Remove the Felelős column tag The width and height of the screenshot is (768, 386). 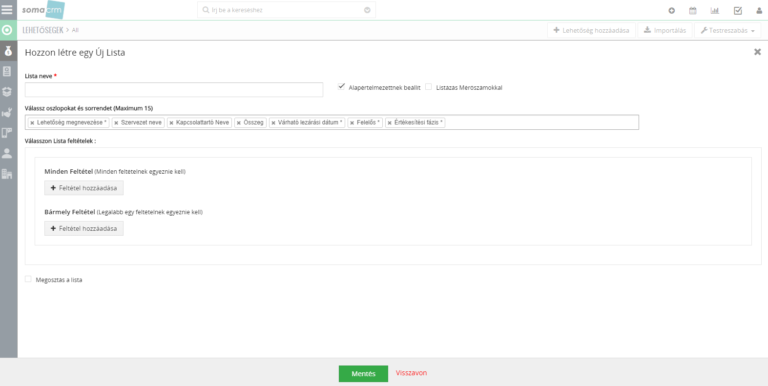(352, 123)
